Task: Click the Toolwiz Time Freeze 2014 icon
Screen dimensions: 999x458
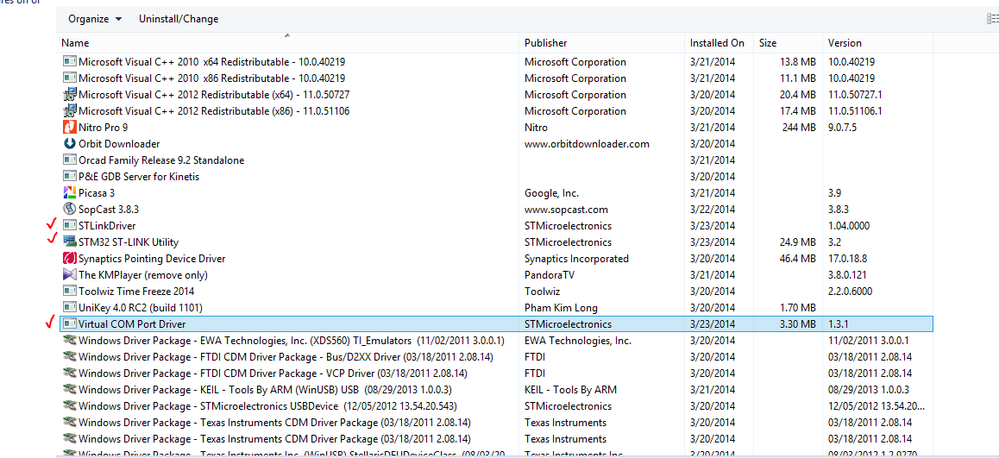Action: pyautogui.click(x=69, y=291)
